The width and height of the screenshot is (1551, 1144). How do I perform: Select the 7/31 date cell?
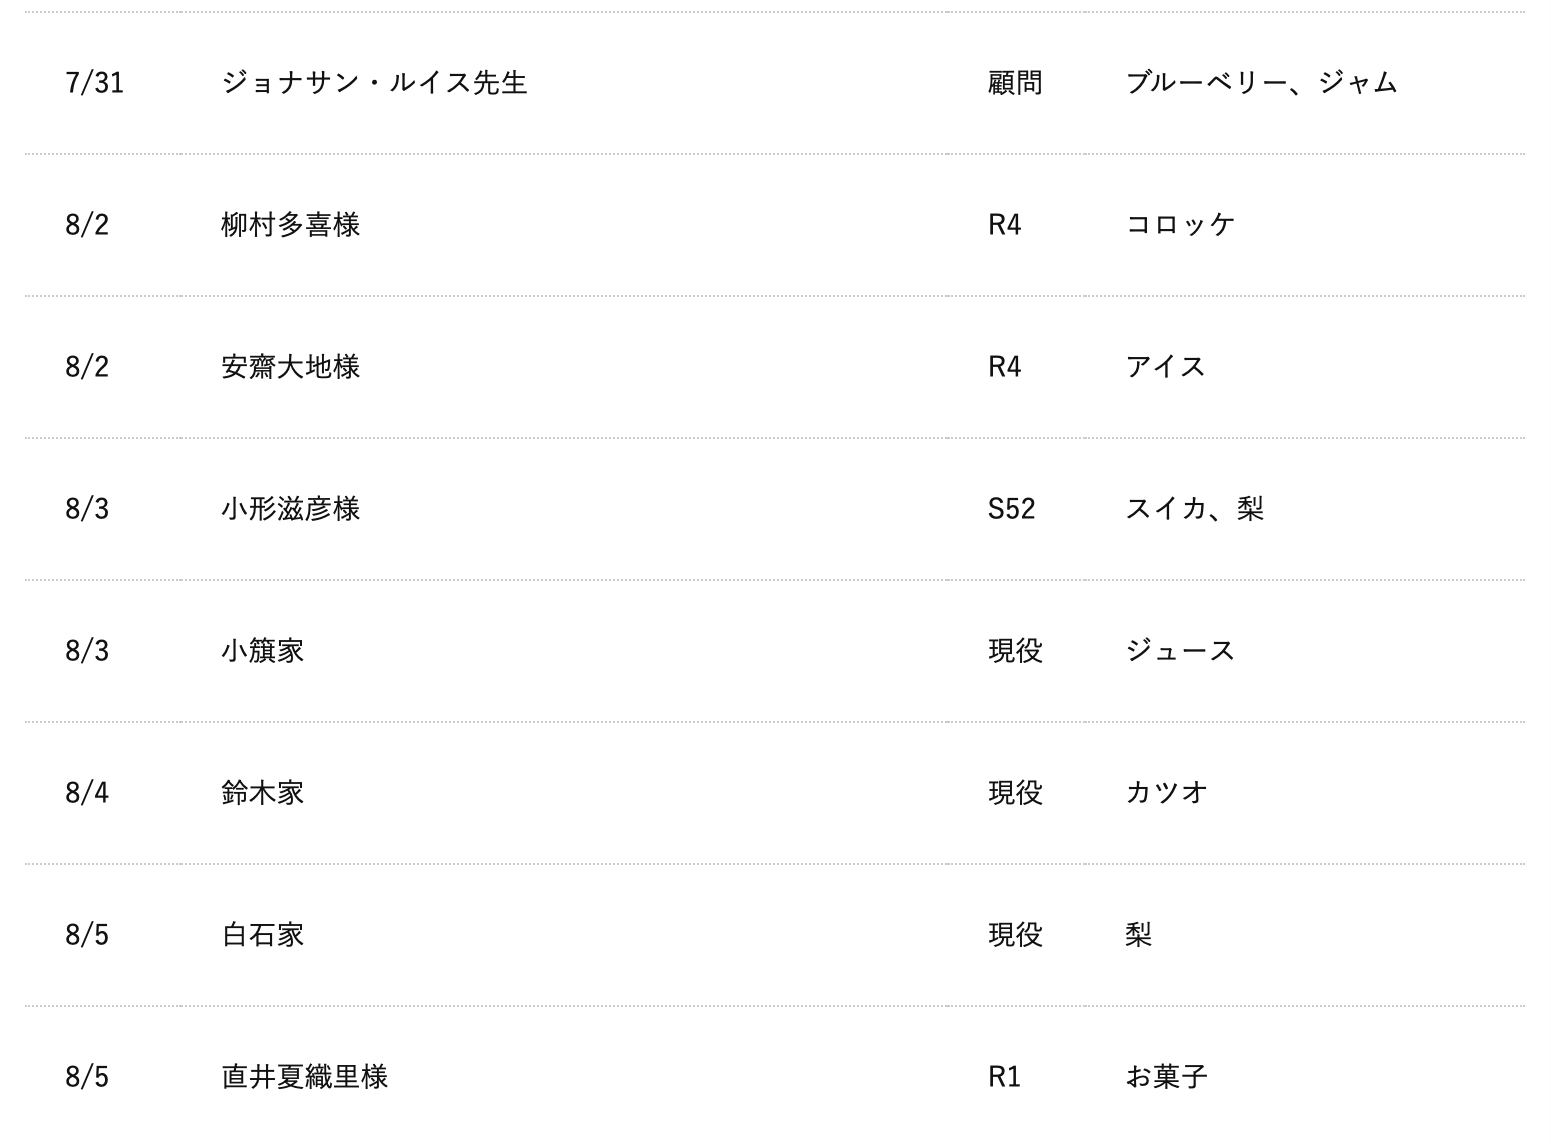click(95, 83)
